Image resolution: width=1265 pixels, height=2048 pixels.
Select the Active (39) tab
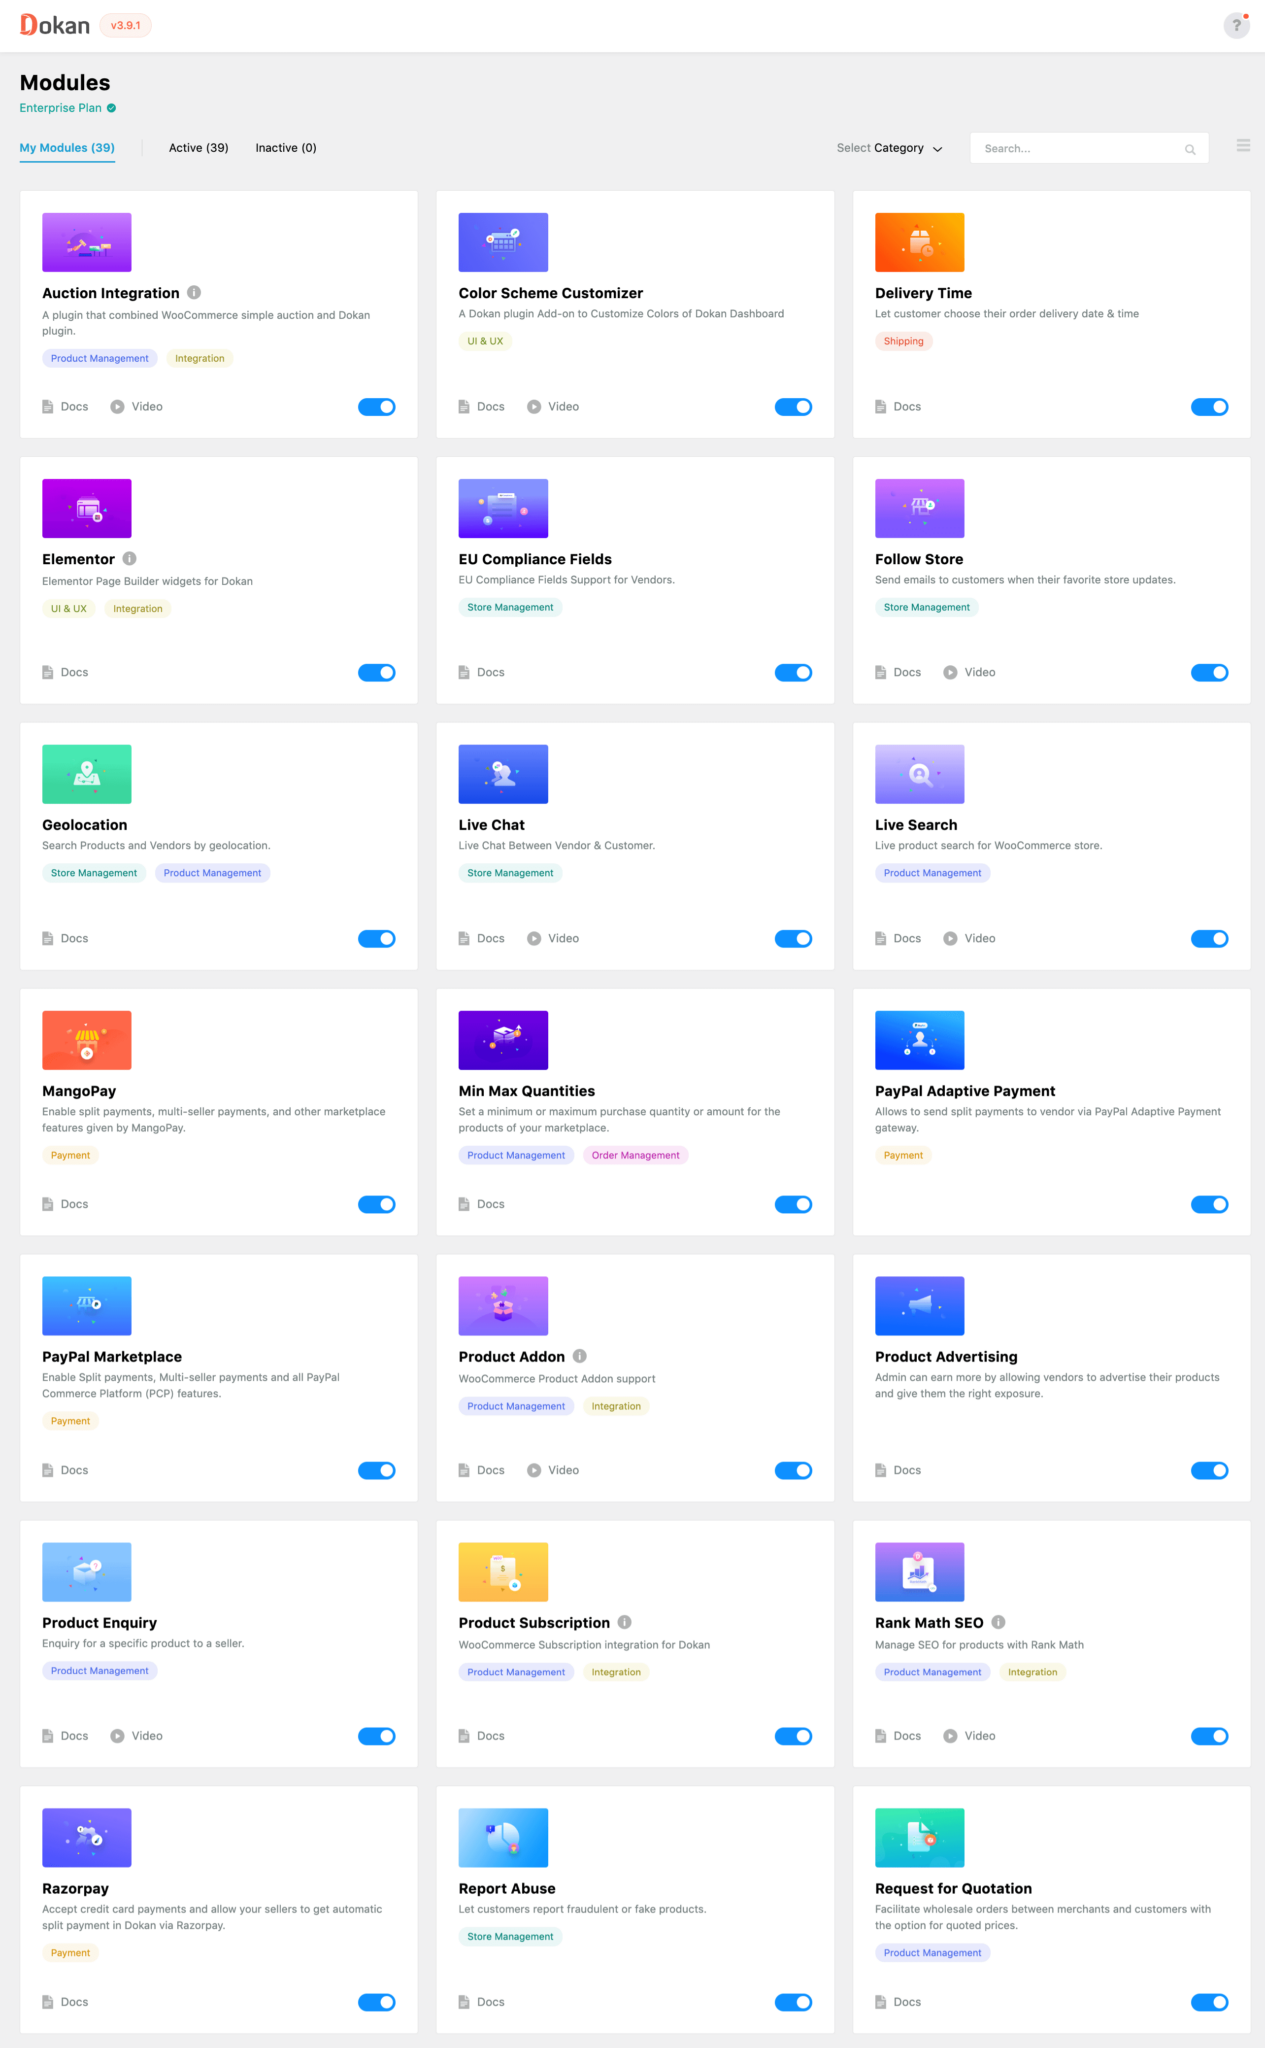click(198, 148)
